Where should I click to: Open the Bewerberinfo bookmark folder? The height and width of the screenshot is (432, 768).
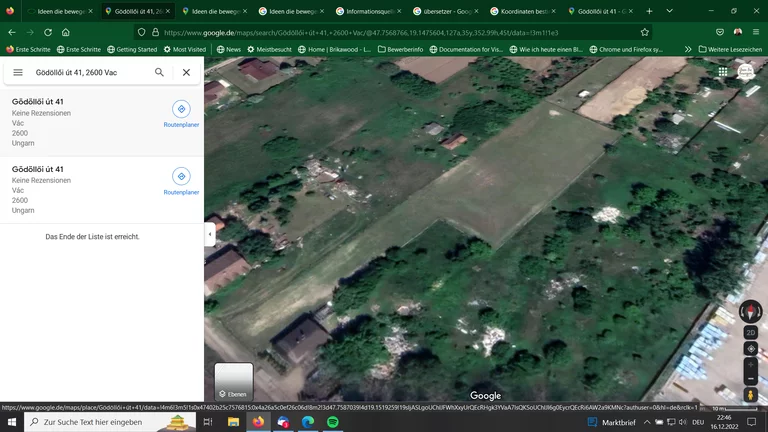(x=401, y=49)
